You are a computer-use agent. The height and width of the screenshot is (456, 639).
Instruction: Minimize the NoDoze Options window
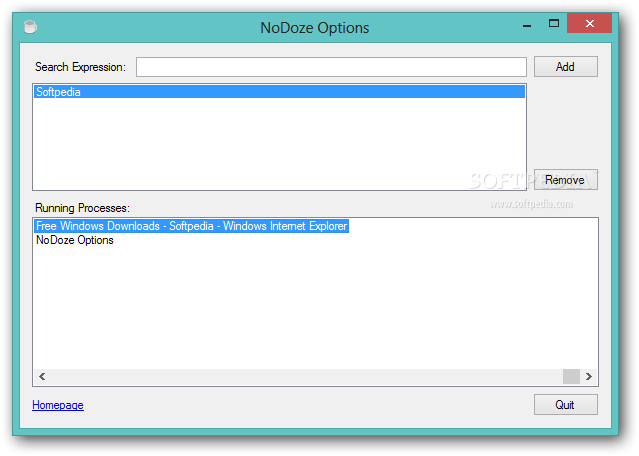pos(527,24)
